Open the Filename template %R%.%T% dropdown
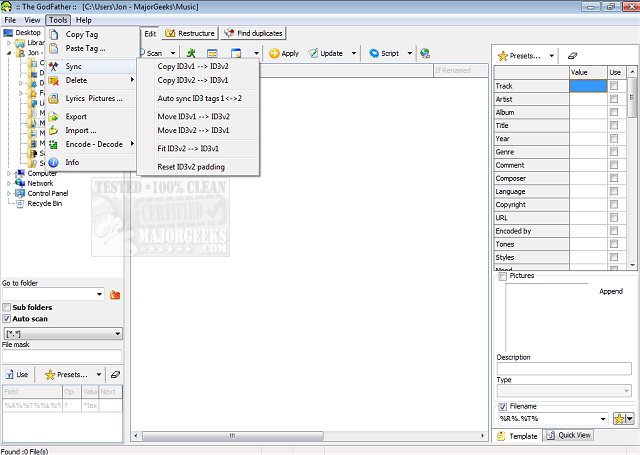The image size is (640, 455). pyautogui.click(x=603, y=419)
